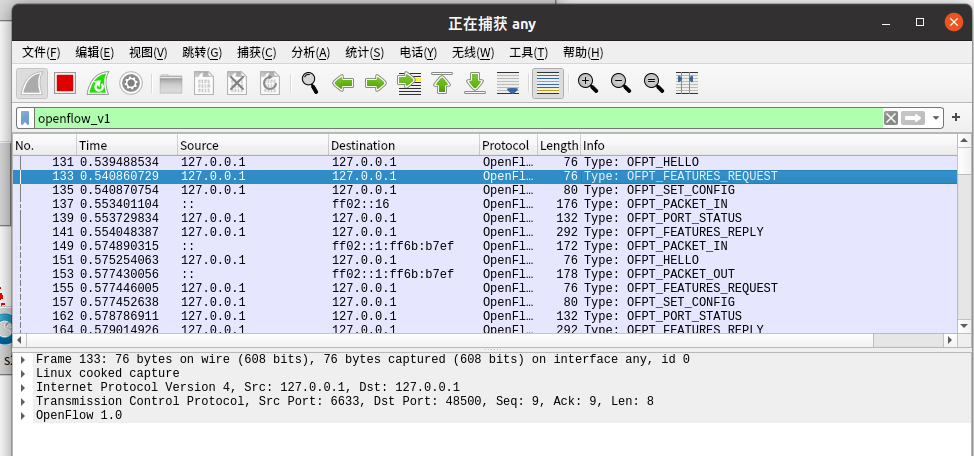Image resolution: width=974 pixels, height=456 pixels.
Task: Open the 工具(T) menu
Action: [x=529, y=53]
